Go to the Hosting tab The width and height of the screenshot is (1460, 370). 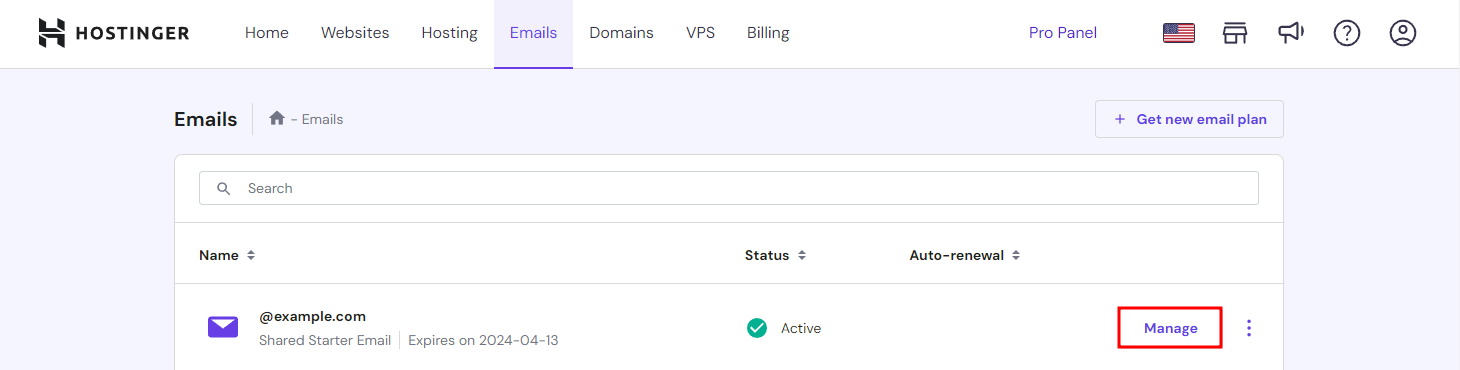pos(449,33)
